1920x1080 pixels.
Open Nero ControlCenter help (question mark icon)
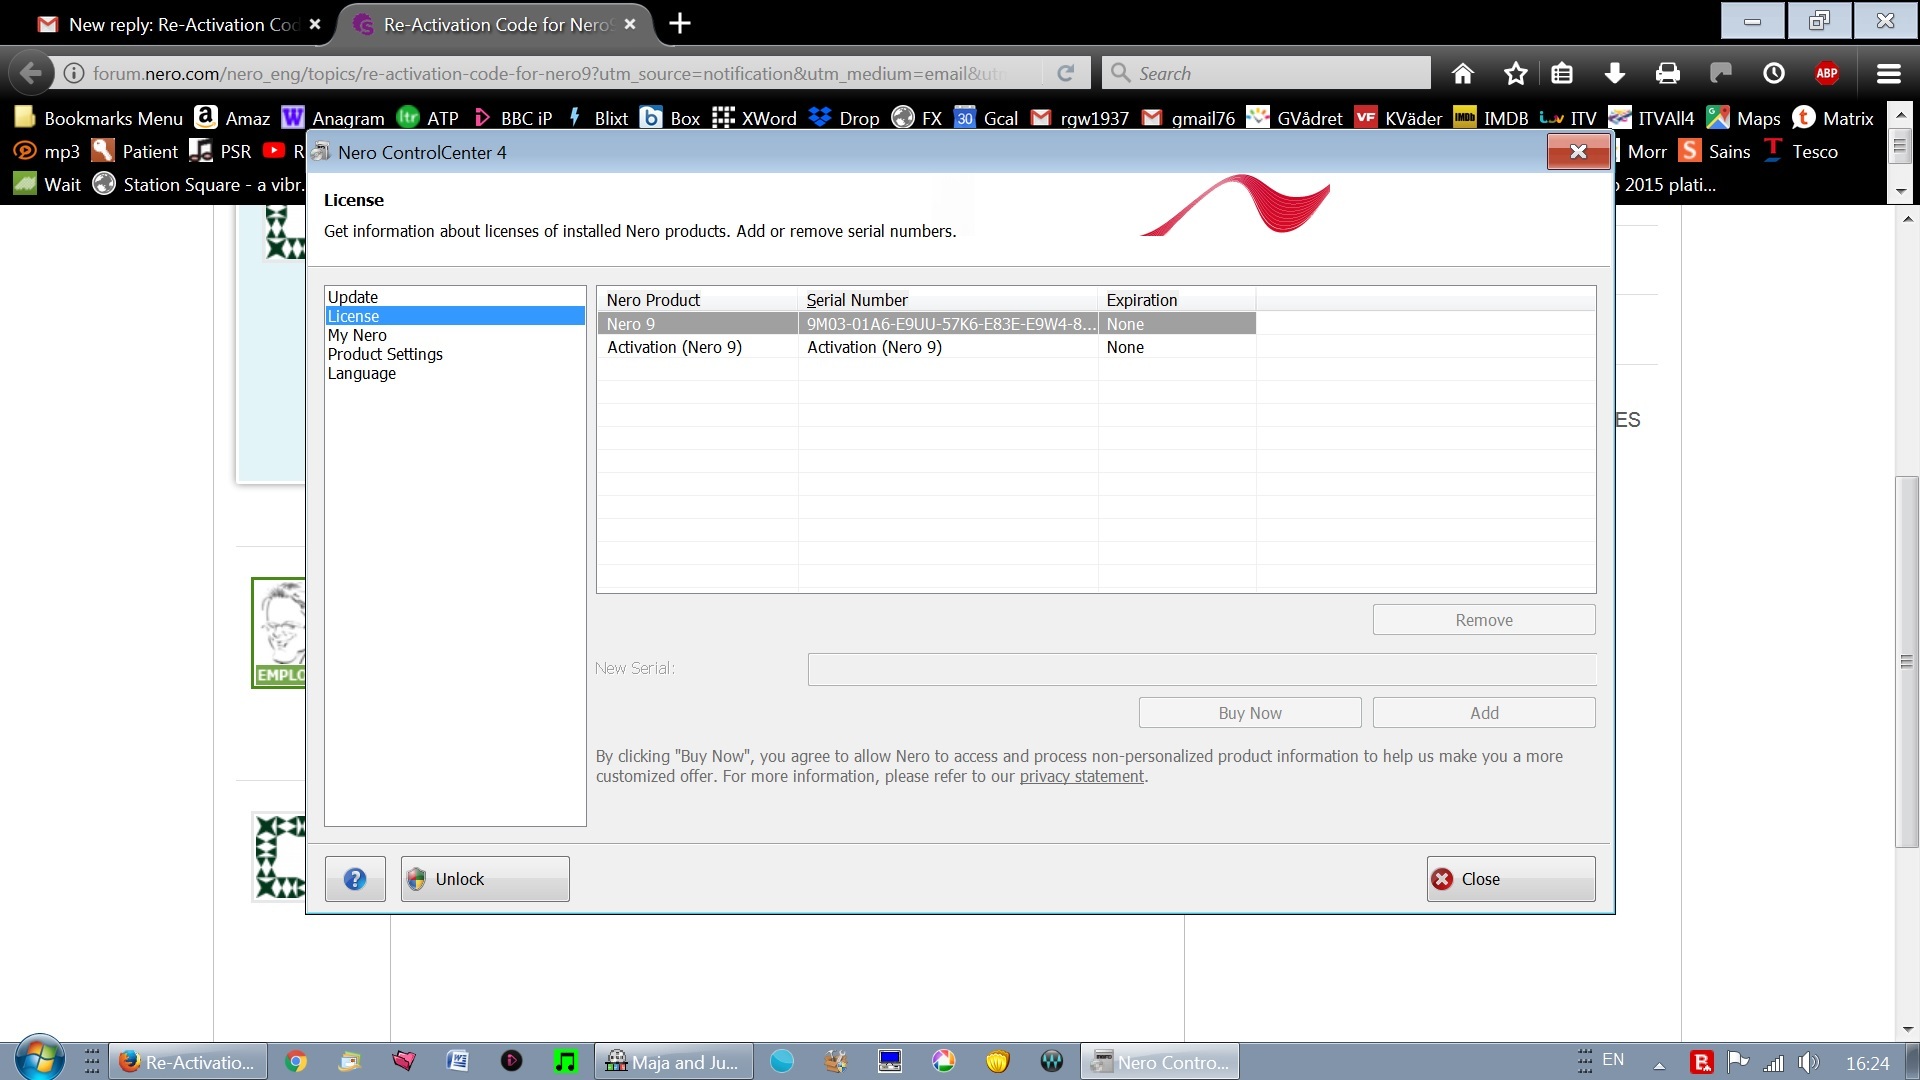pyautogui.click(x=354, y=878)
